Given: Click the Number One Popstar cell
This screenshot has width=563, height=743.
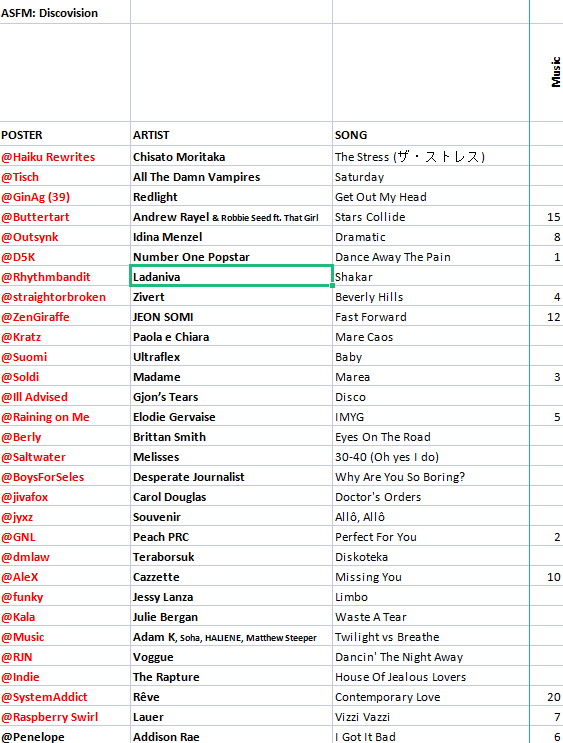Looking at the screenshot, I should (x=231, y=256).
